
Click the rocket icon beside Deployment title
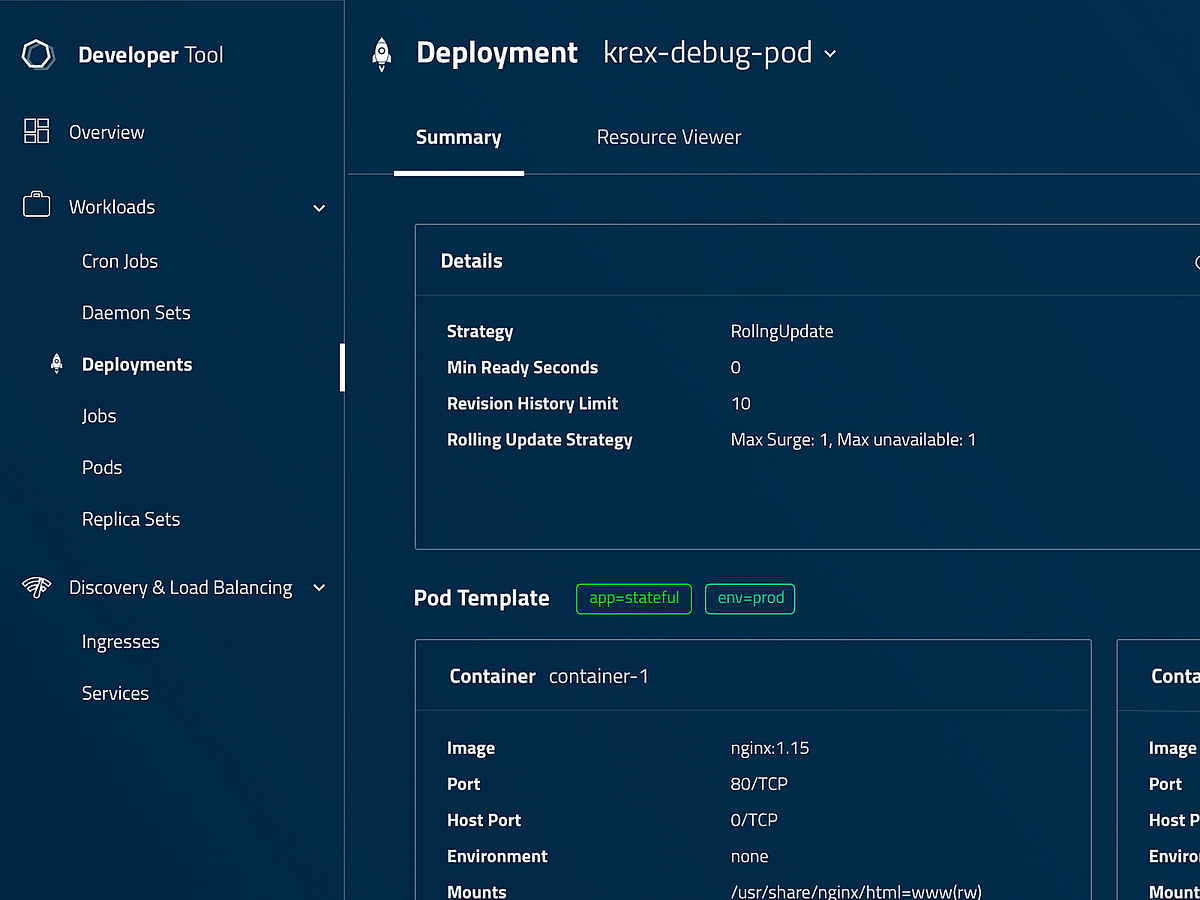(381, 52)
